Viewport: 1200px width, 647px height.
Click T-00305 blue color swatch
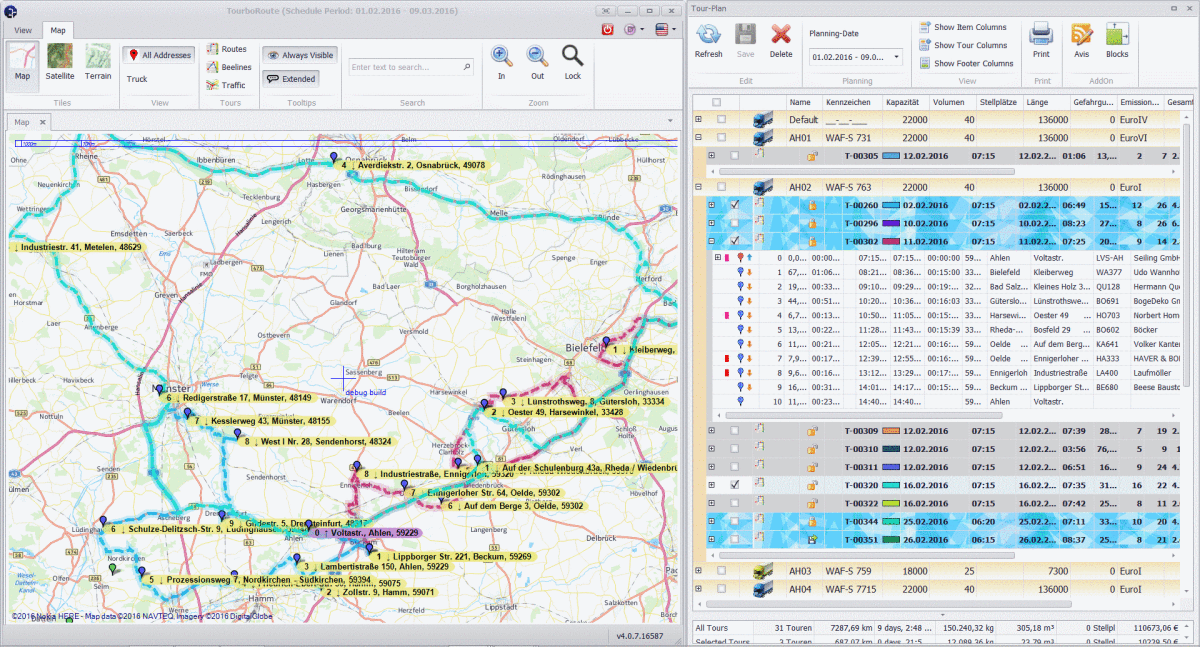click(891, 155)
